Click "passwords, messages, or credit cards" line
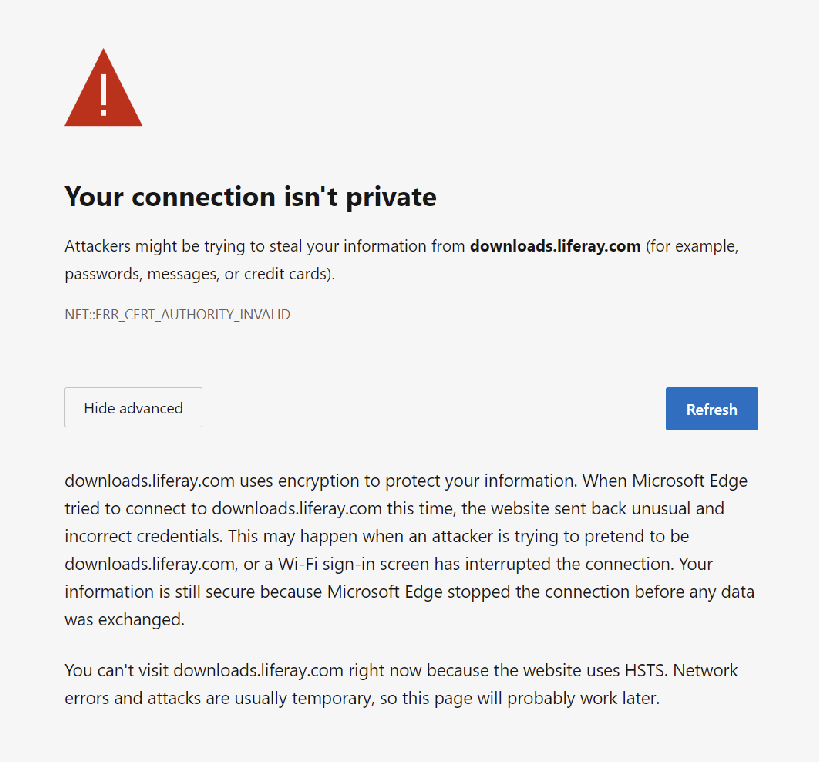 (200, 274)
